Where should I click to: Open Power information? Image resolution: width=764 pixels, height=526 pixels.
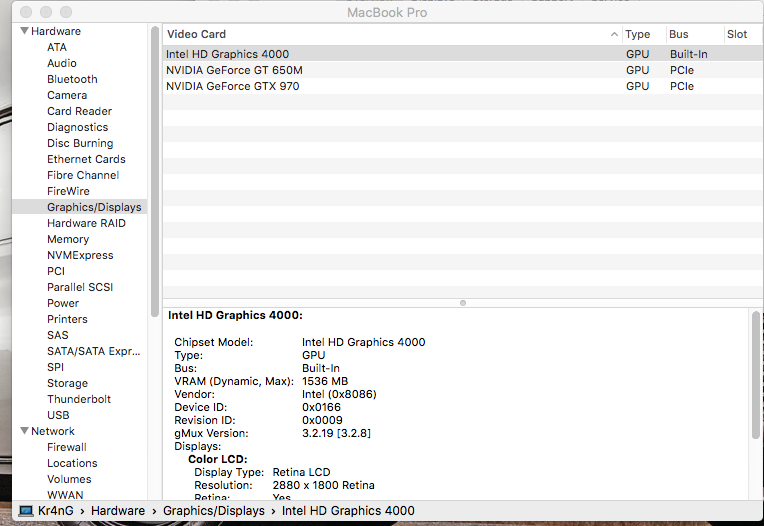coord(63,303)
